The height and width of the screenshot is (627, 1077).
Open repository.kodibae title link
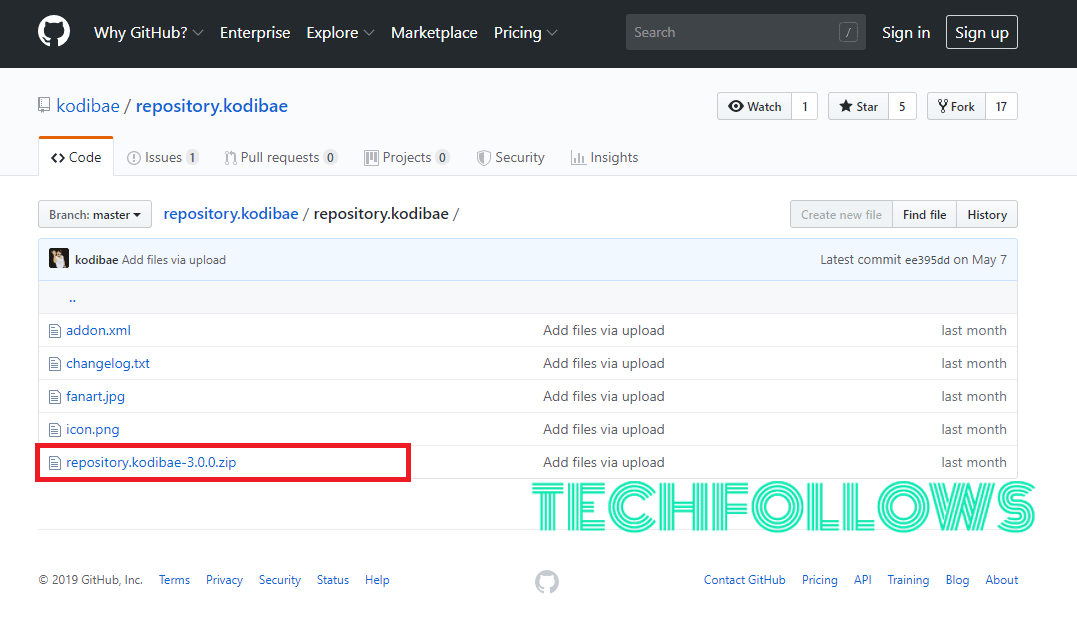coord(212,106)
